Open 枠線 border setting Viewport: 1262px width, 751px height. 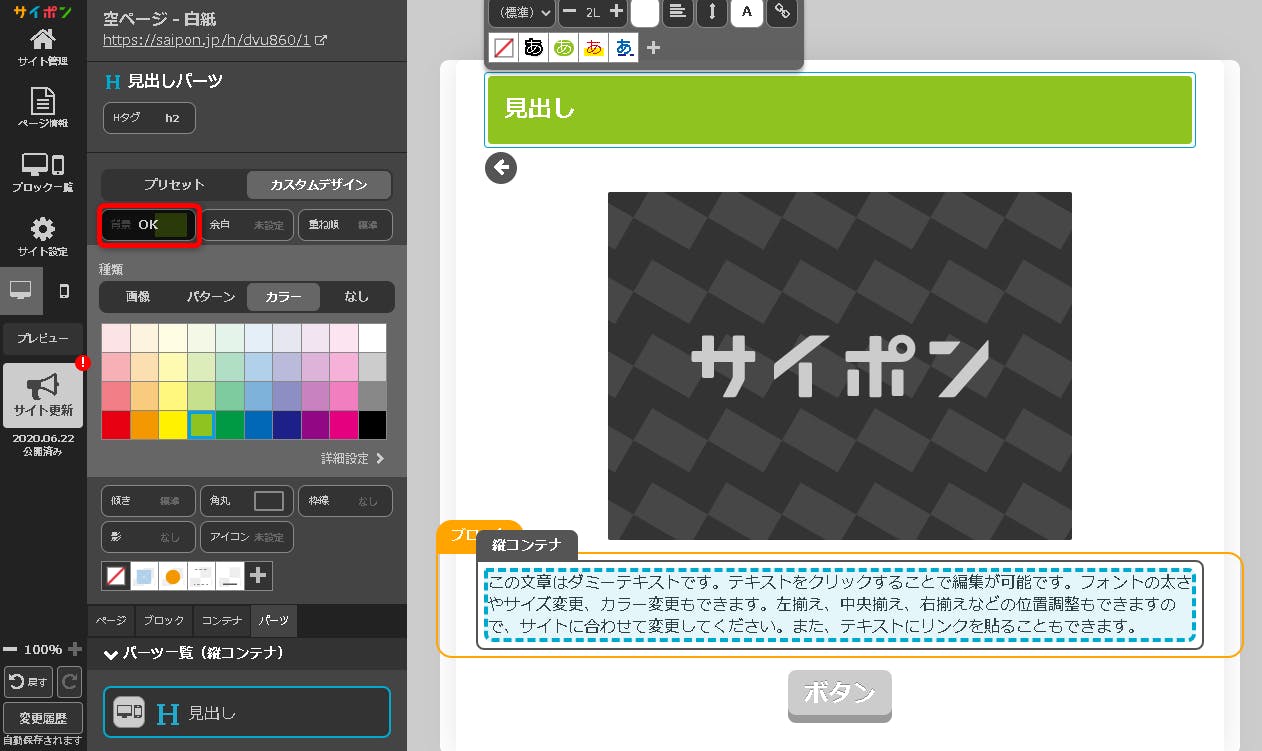[345, 501]
